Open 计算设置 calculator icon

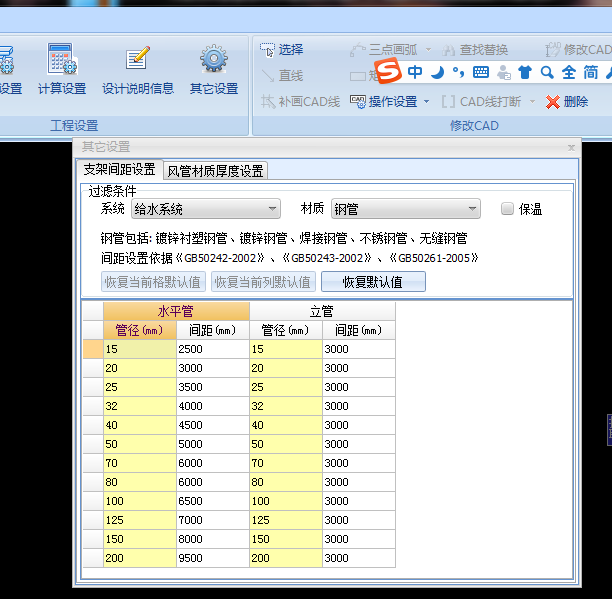pyautogui.click(x=62, y=59)
